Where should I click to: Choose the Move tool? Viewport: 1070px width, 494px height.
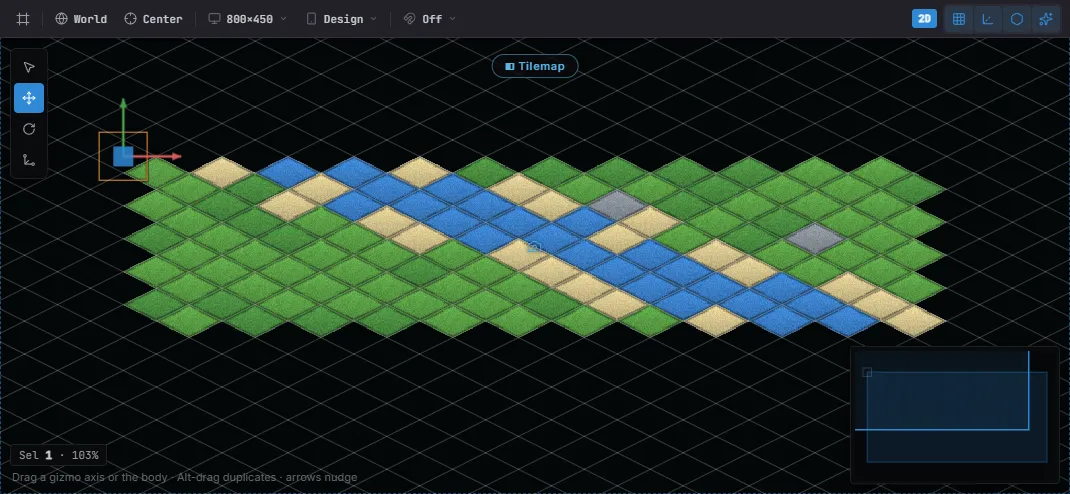[x=29, y=98]
